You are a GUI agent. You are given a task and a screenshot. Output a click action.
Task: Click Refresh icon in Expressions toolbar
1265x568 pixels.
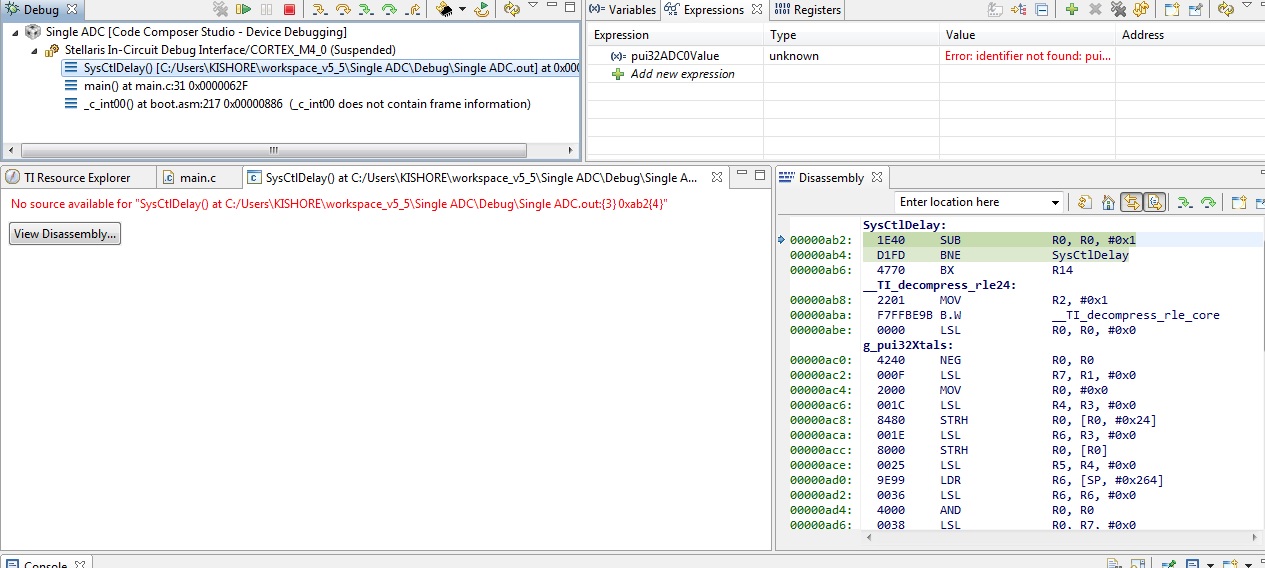(x=1226, y=10)
